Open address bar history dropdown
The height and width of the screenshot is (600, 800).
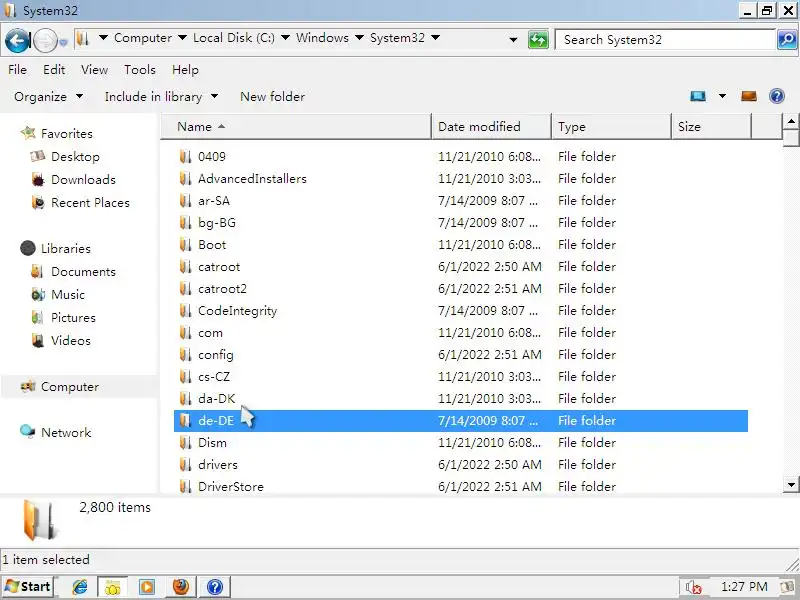click(513, 39)
